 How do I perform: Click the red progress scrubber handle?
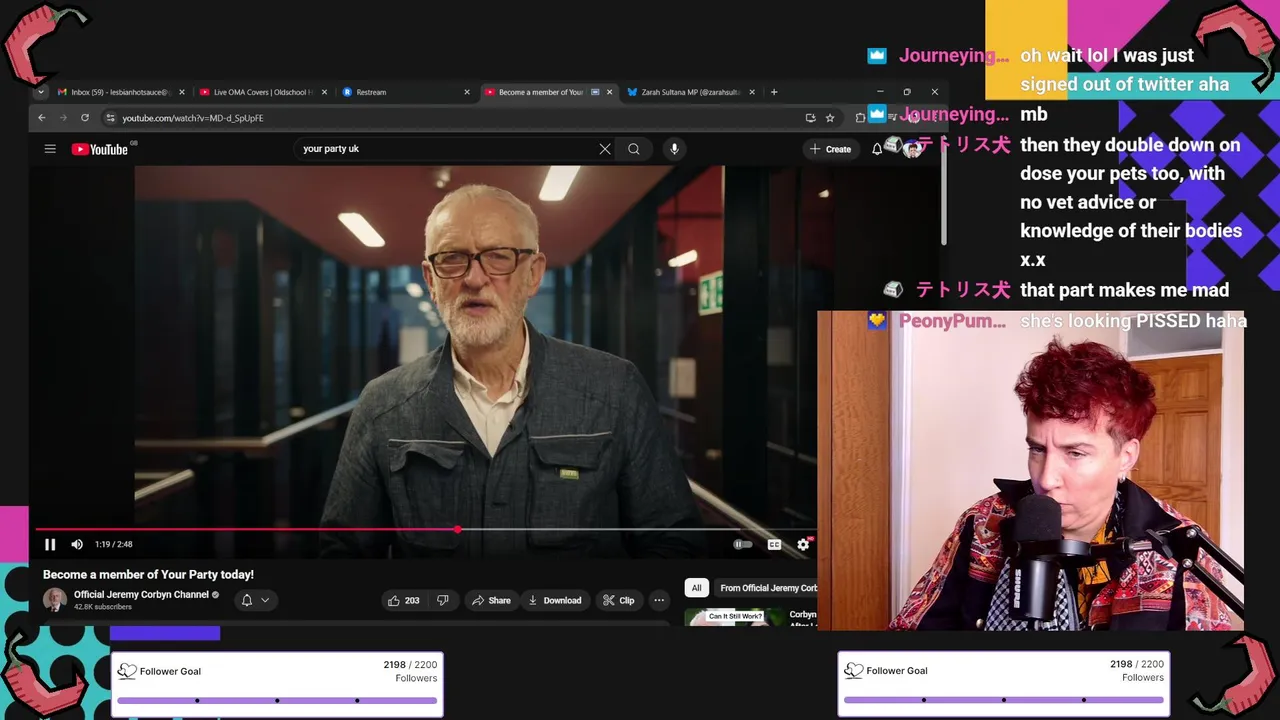(457, 529)
